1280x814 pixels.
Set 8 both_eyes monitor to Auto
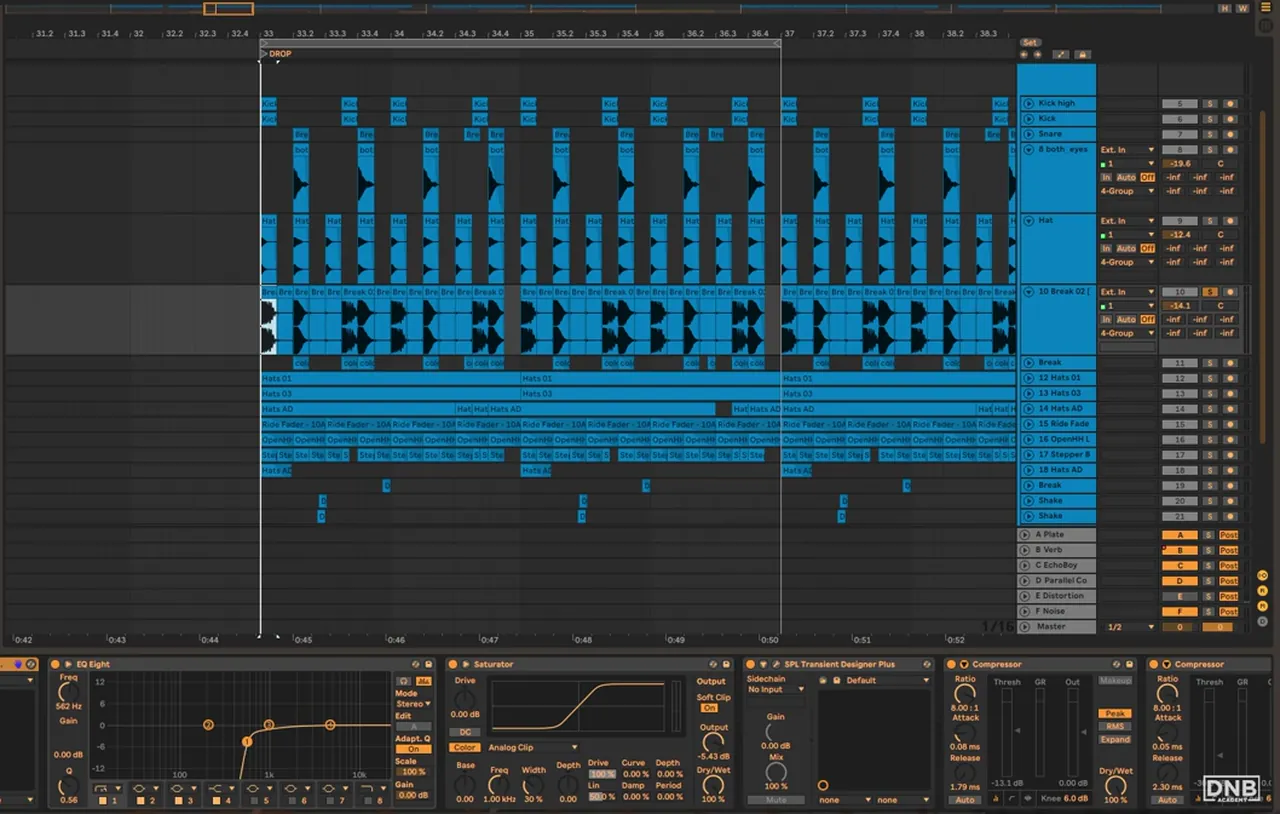pyautogui.click(x=1126, y=177)
